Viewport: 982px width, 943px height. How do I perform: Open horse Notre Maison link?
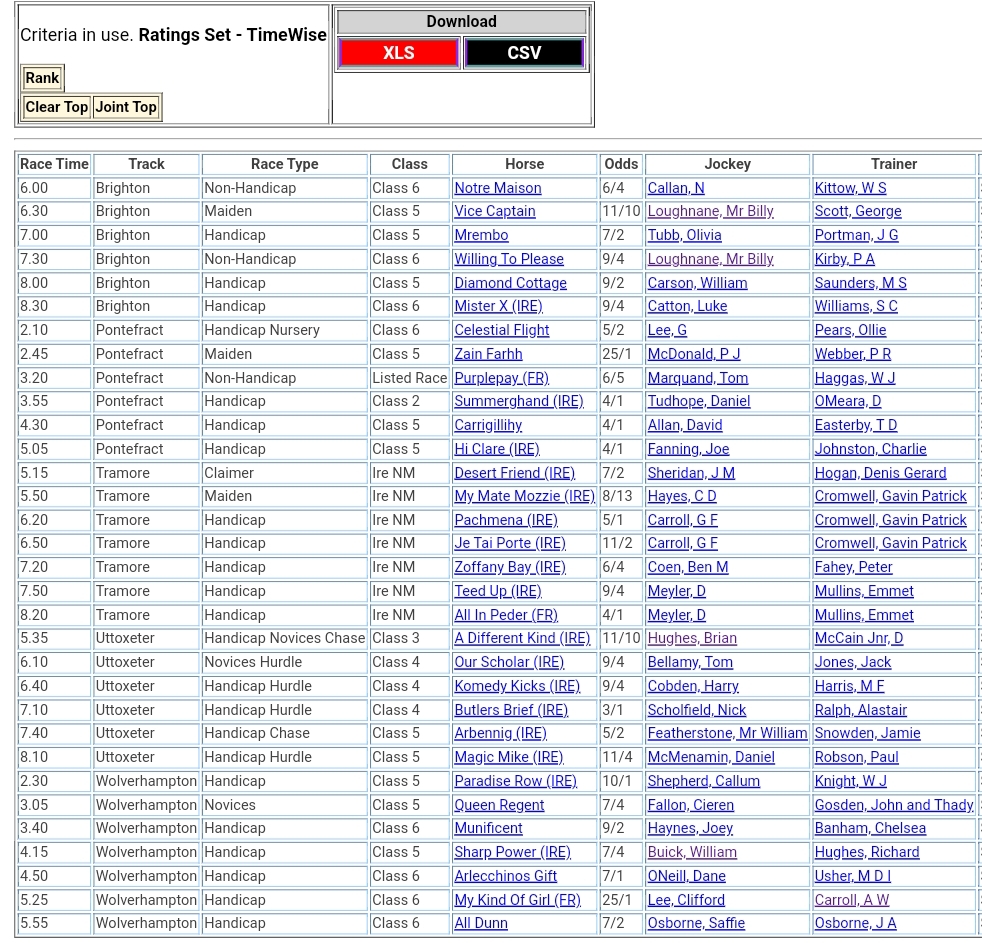tap(497, 188)
